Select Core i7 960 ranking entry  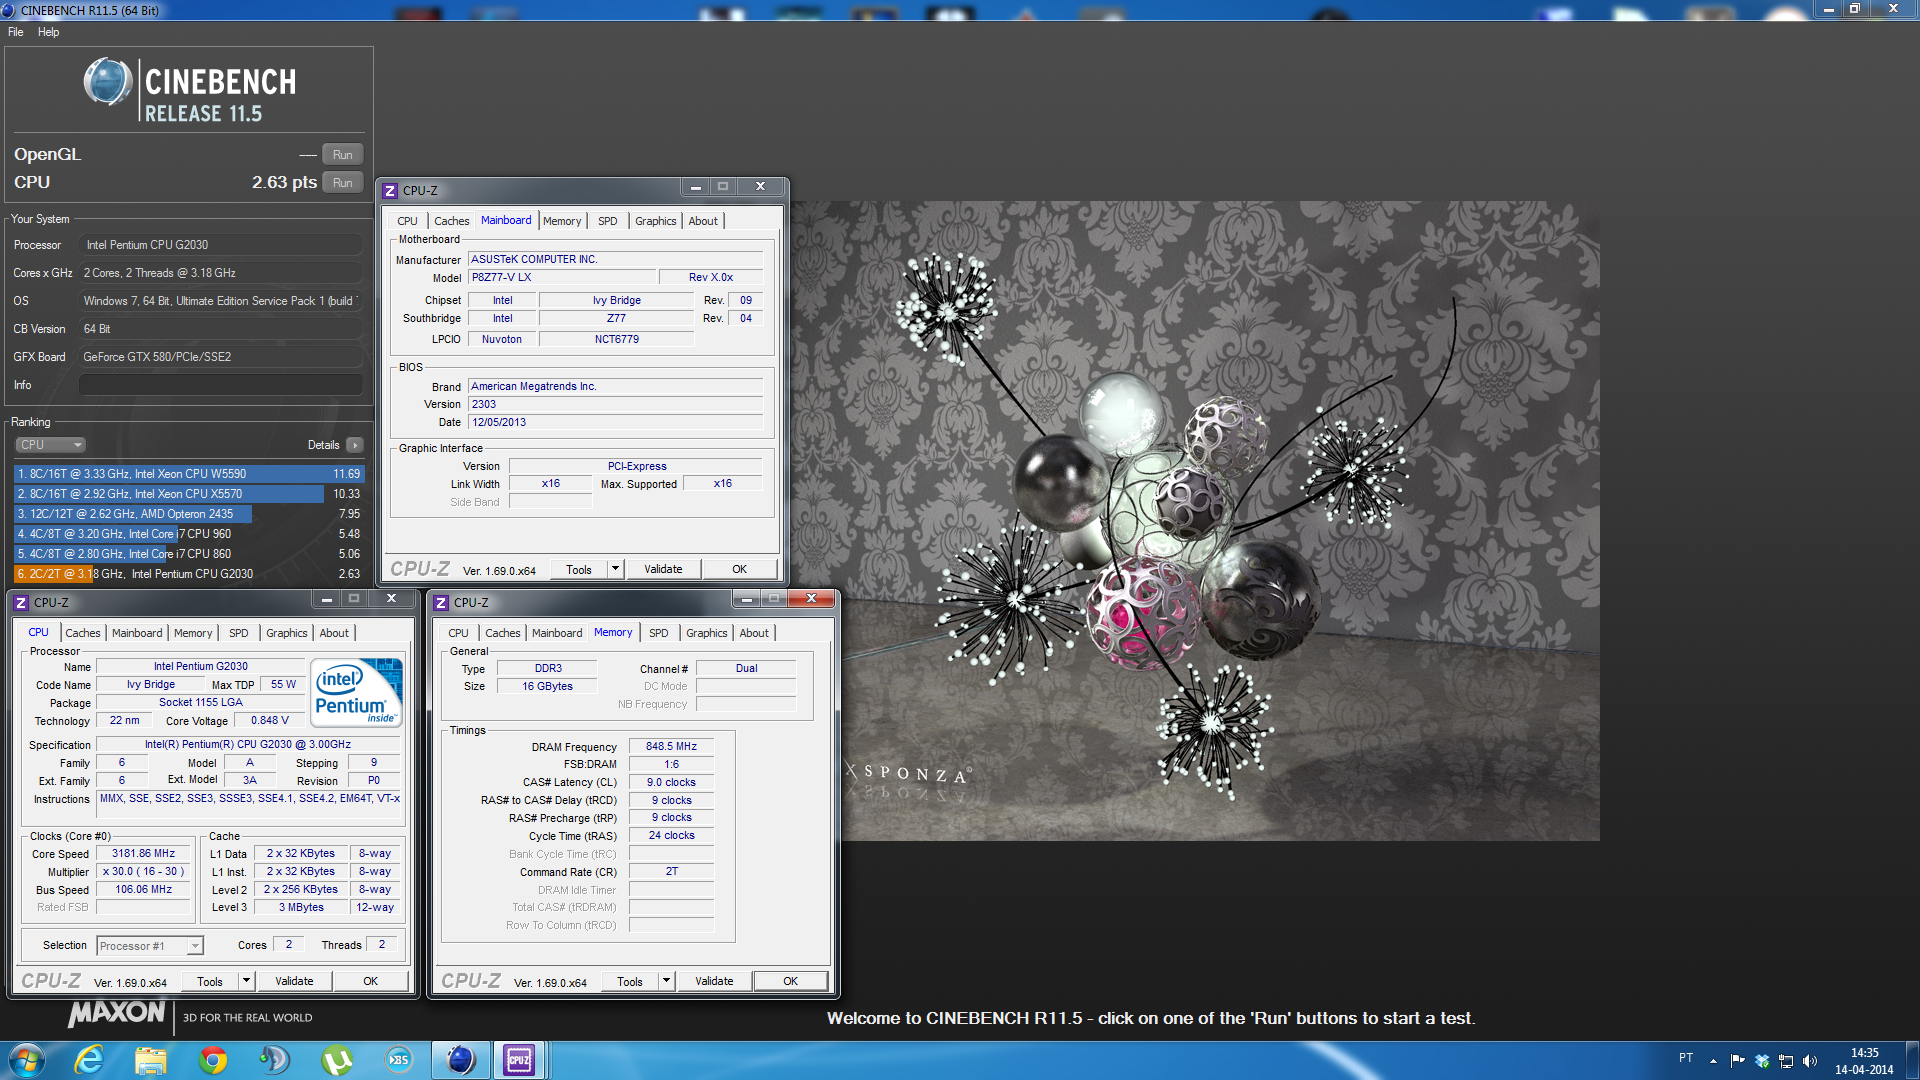coord(189,534)
